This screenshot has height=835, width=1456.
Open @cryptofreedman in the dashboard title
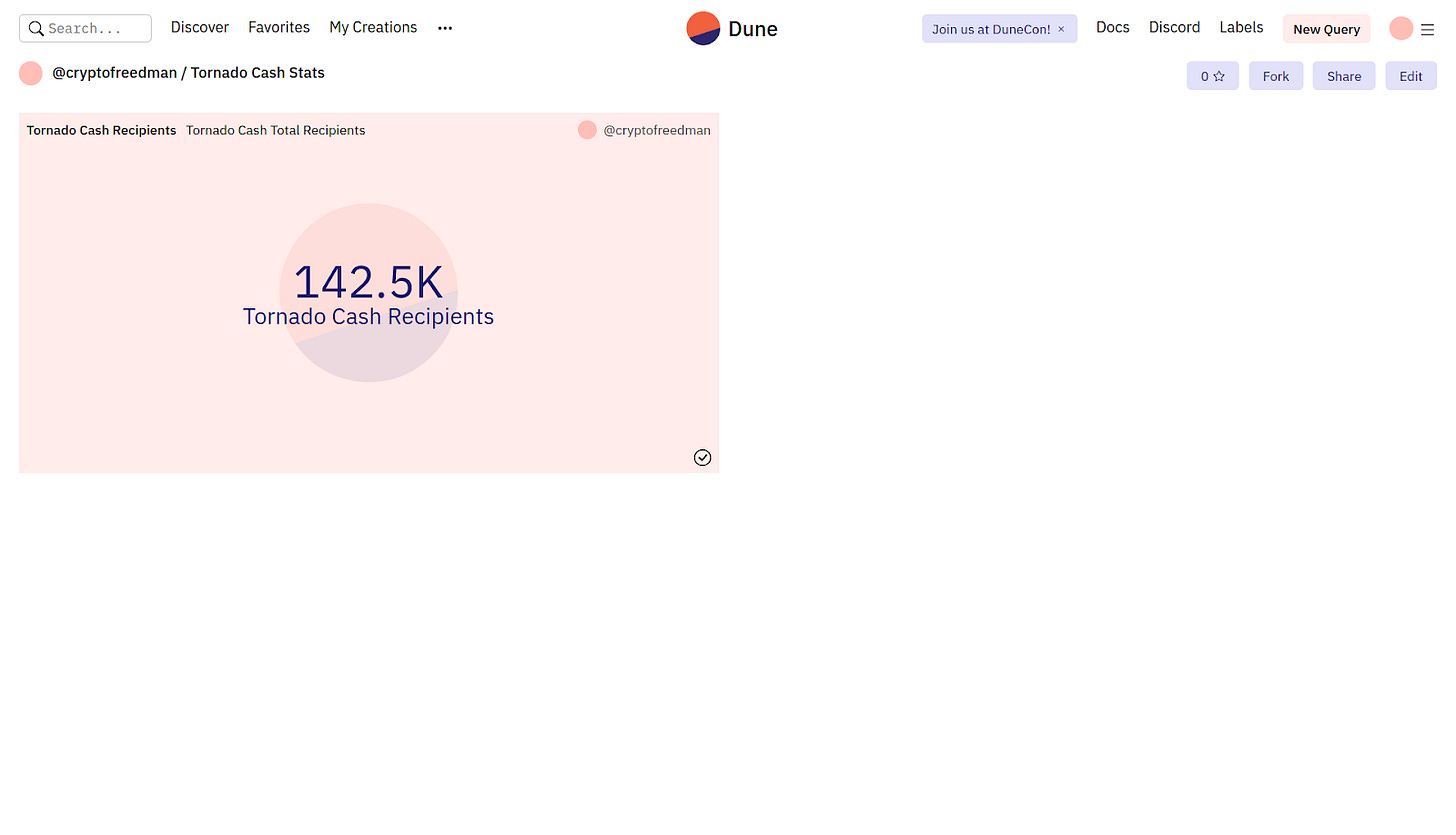click(115, 73)
